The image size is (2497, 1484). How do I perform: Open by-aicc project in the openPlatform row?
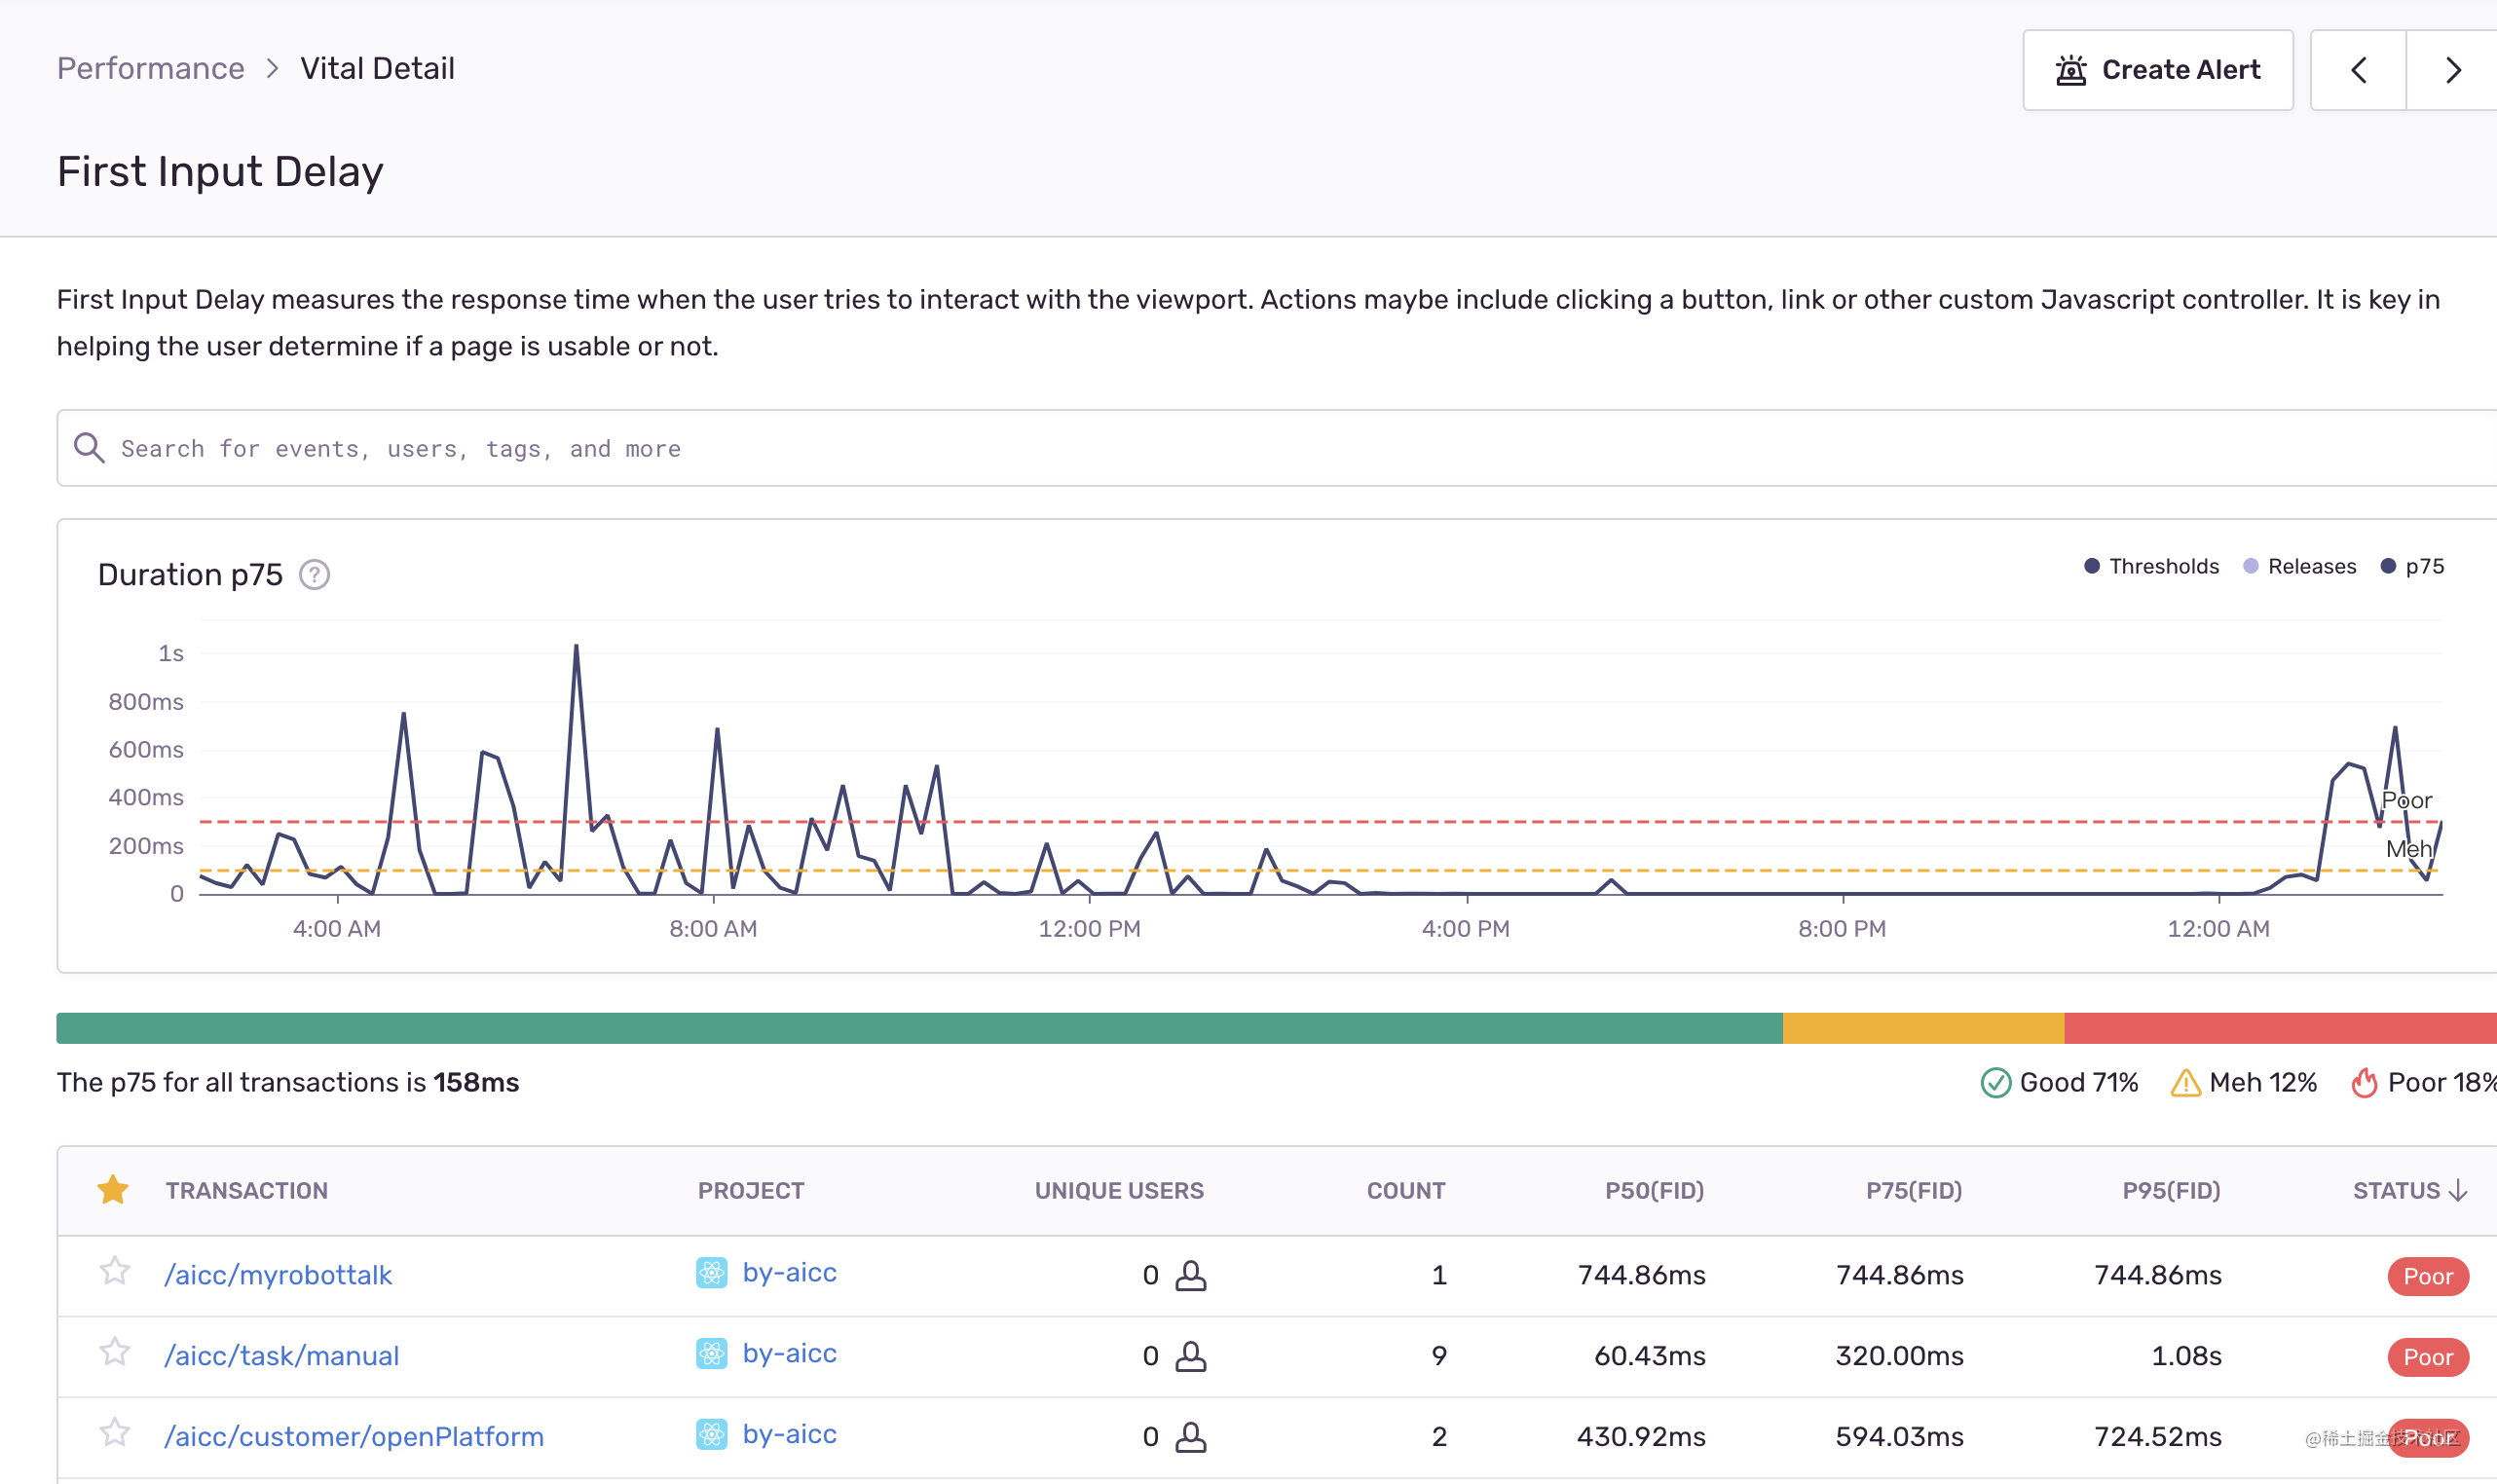pyautogui.click(x=790, y=1435)
